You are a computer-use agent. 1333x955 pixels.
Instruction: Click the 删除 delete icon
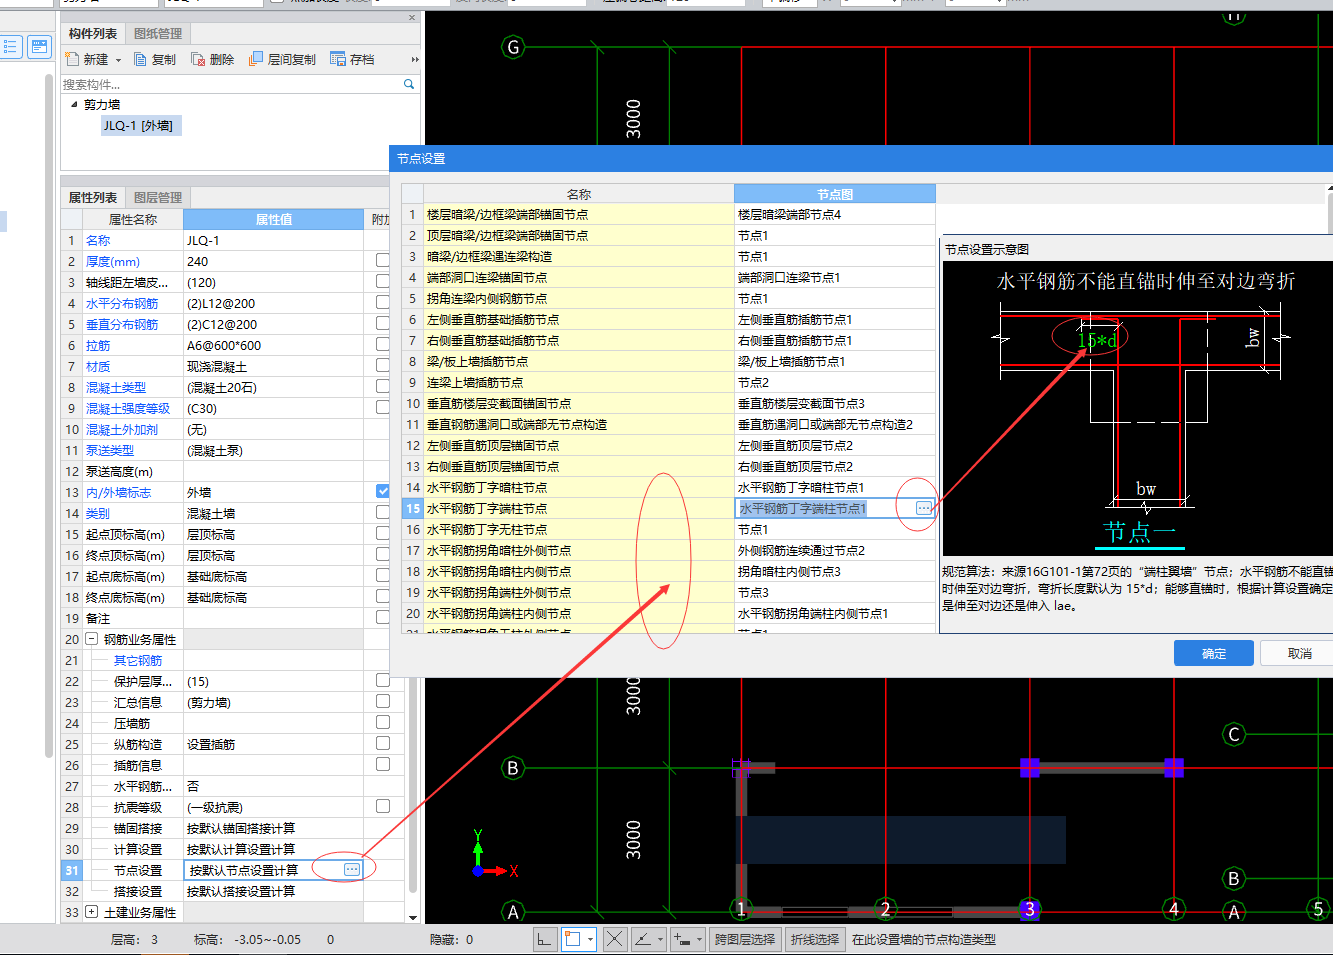[x=198, y=59]
